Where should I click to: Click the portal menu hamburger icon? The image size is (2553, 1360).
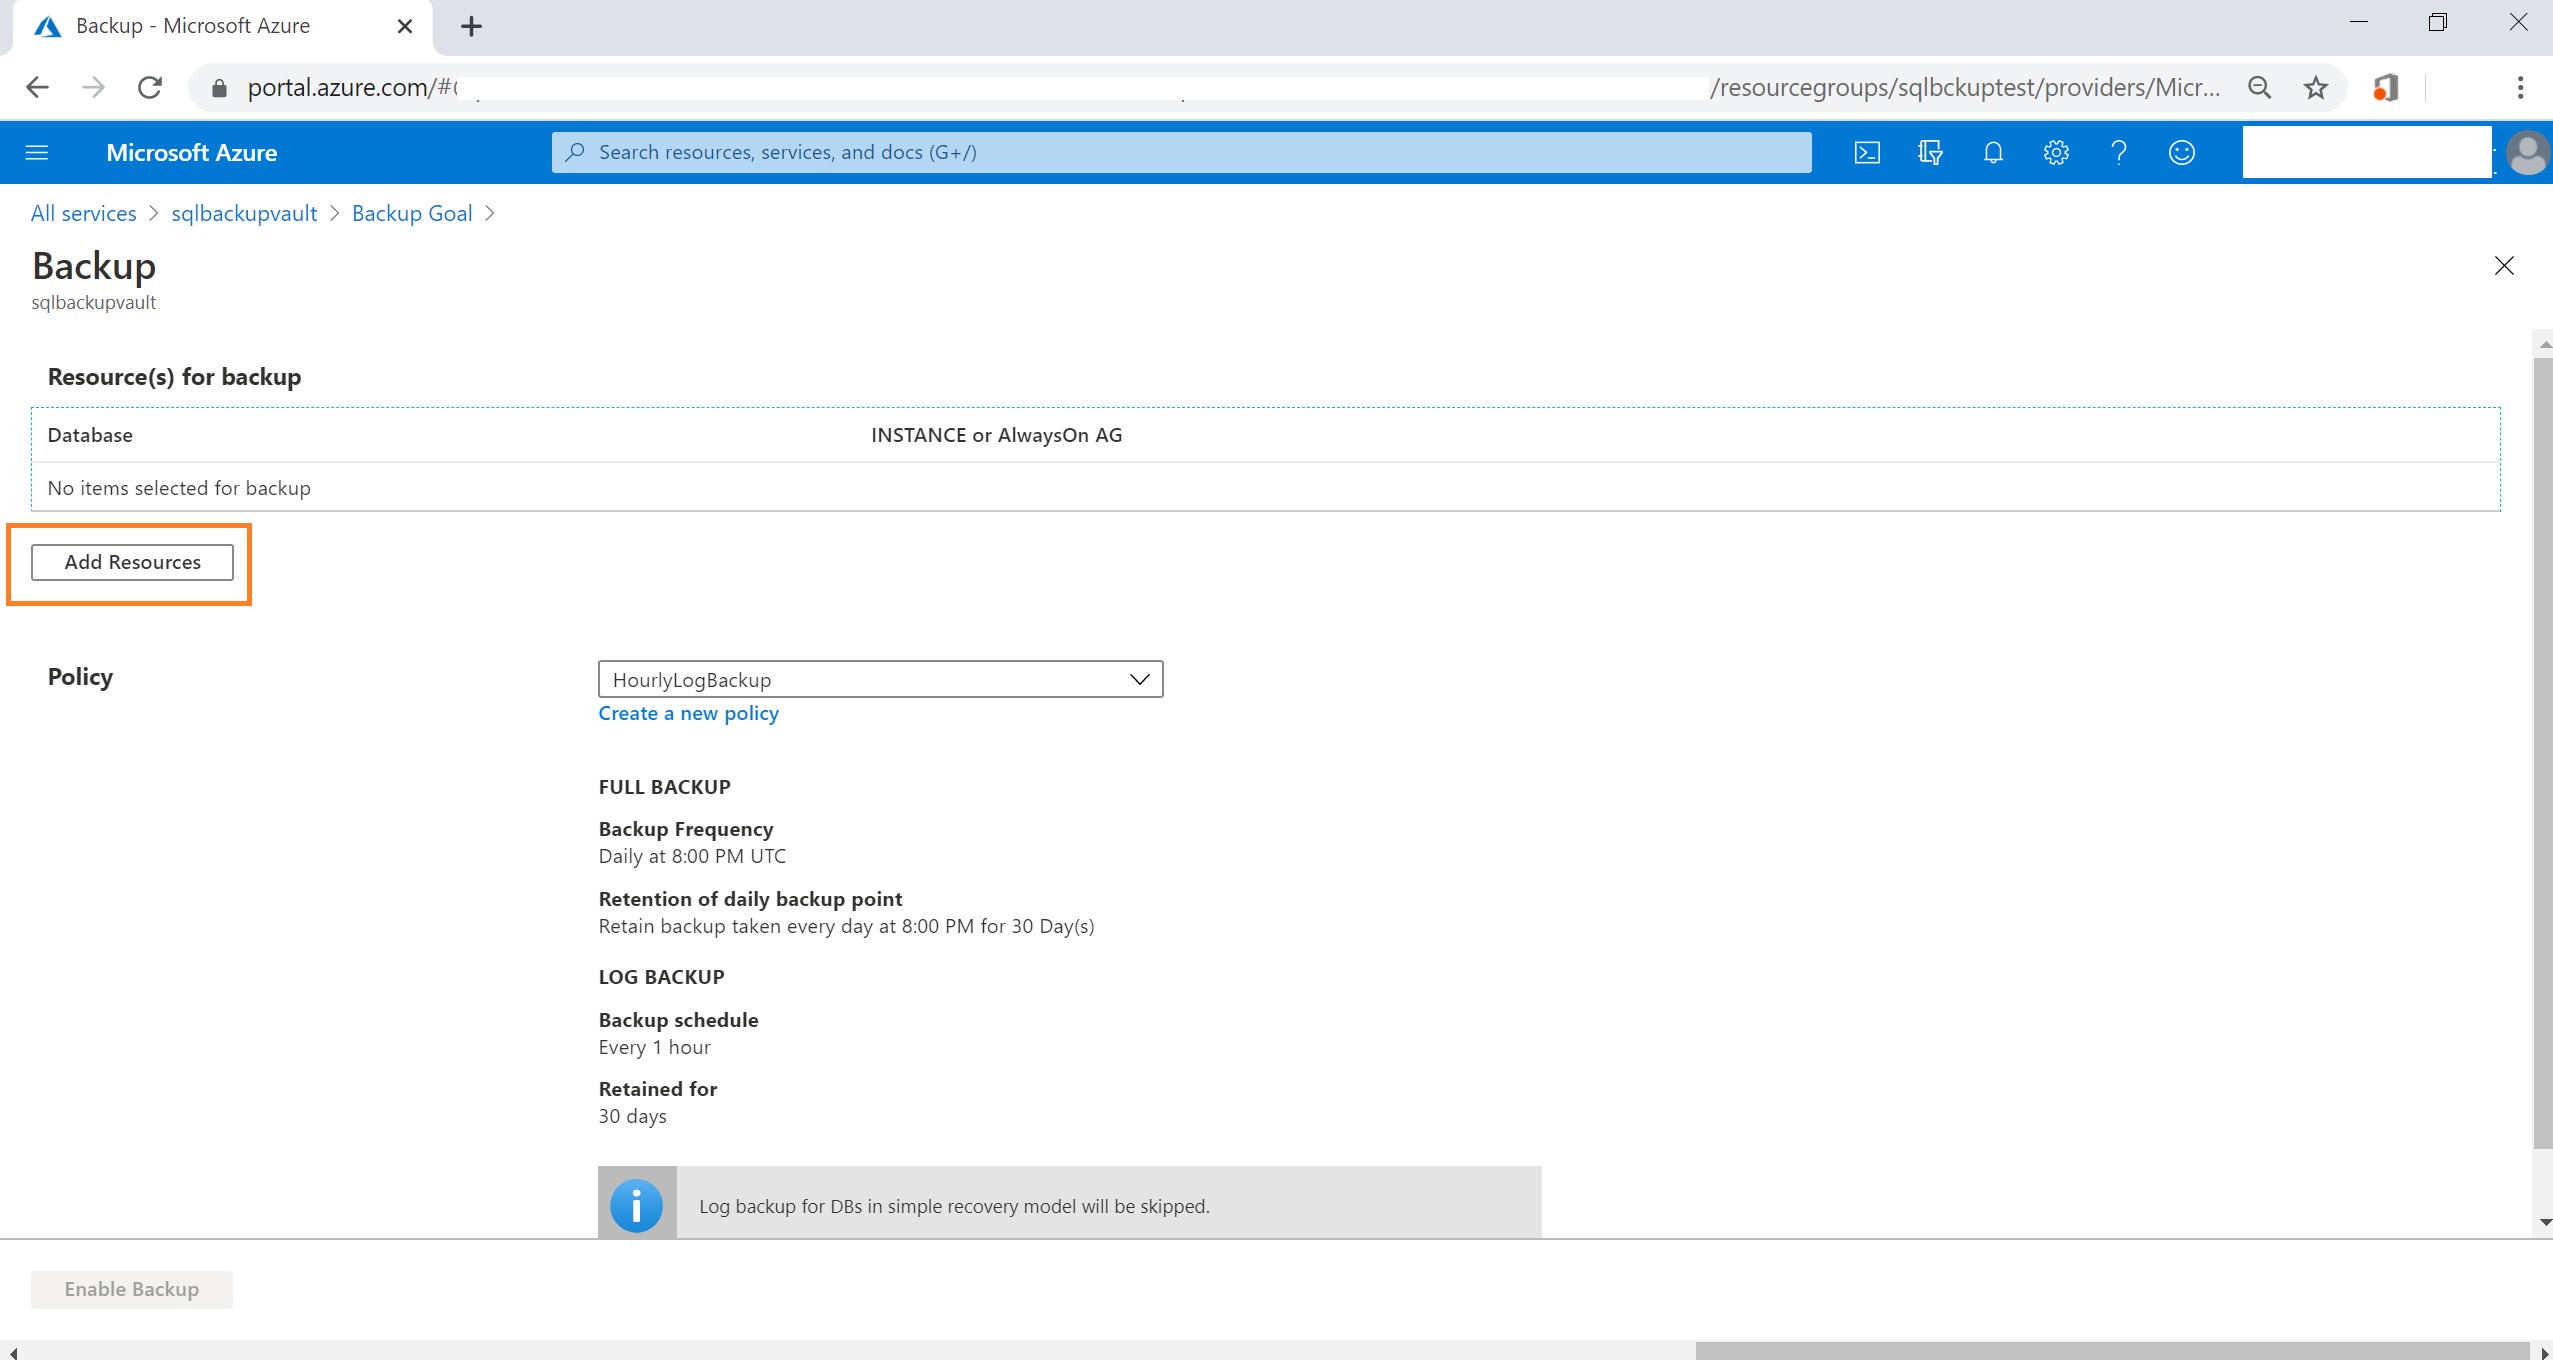click(x=37, y=152)
